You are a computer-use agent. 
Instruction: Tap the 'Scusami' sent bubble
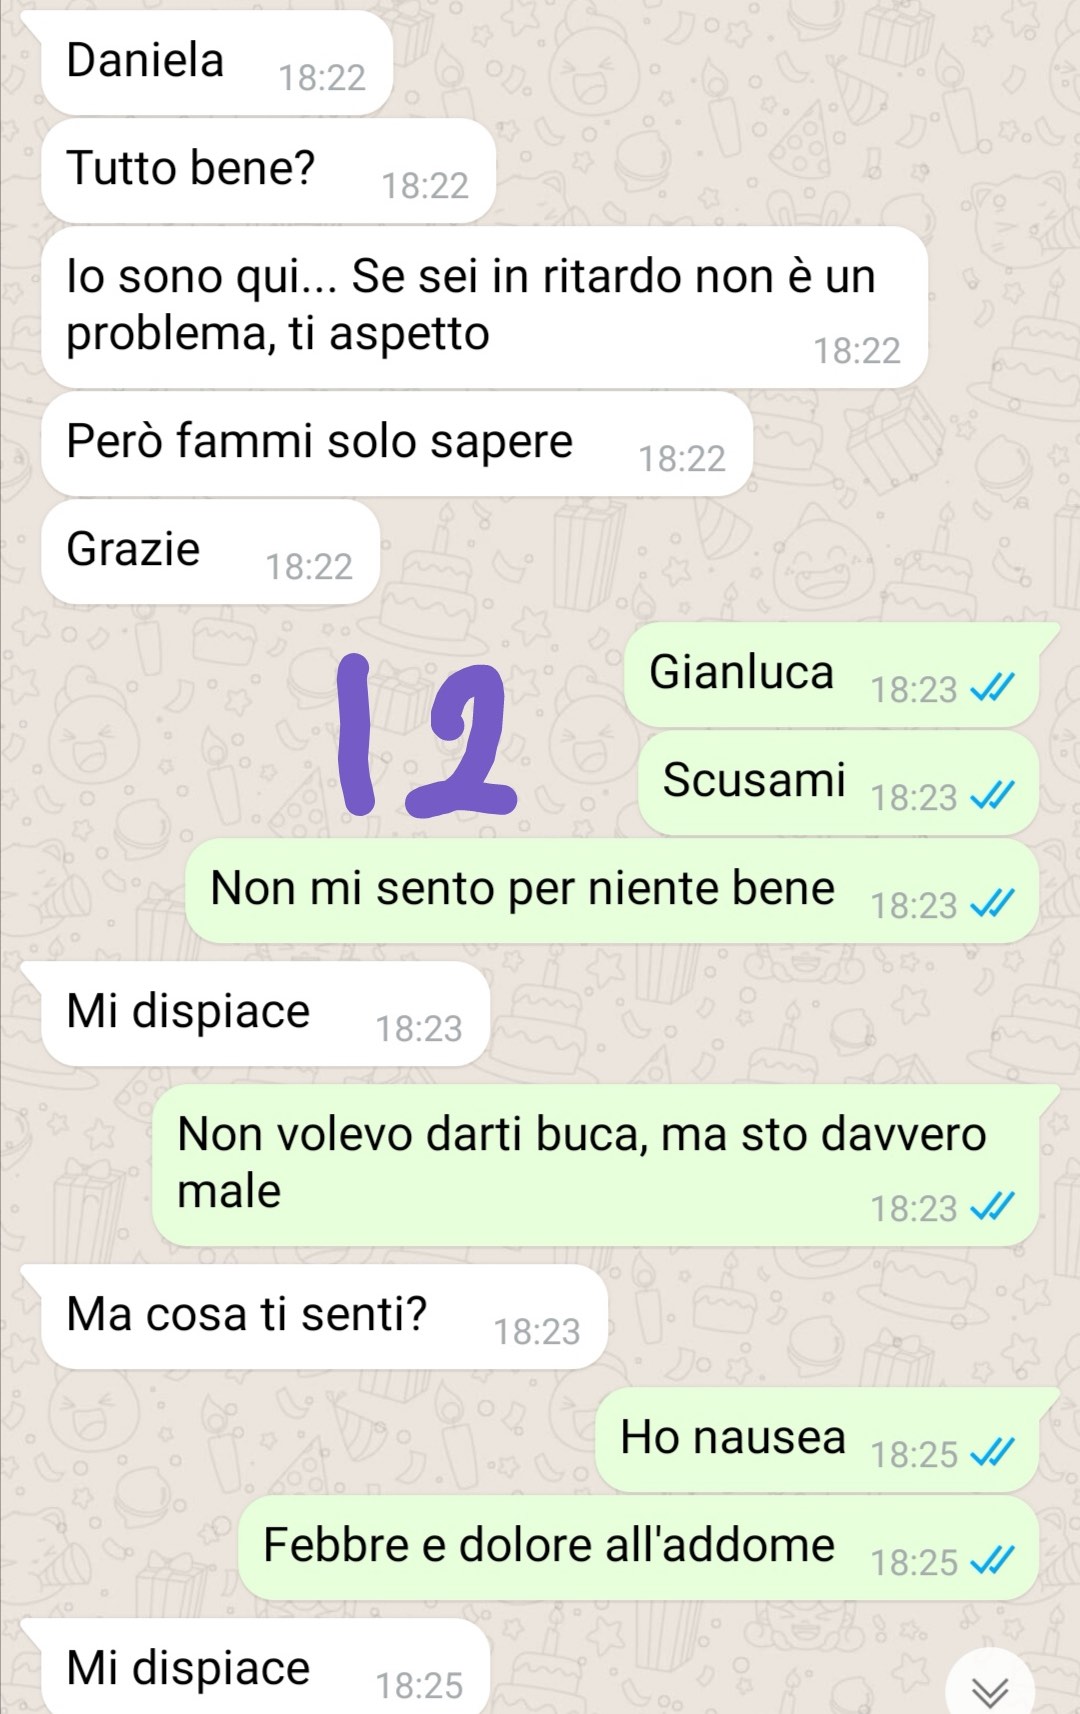(x=838, y=783)
